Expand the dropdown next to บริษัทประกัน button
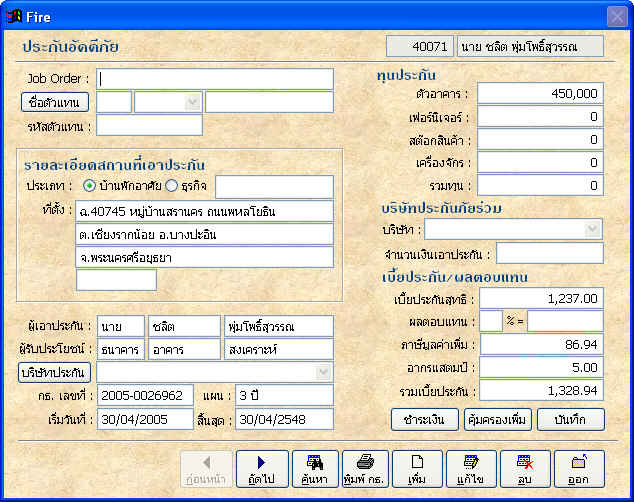The image size is (634, 502). click(323, 372)
